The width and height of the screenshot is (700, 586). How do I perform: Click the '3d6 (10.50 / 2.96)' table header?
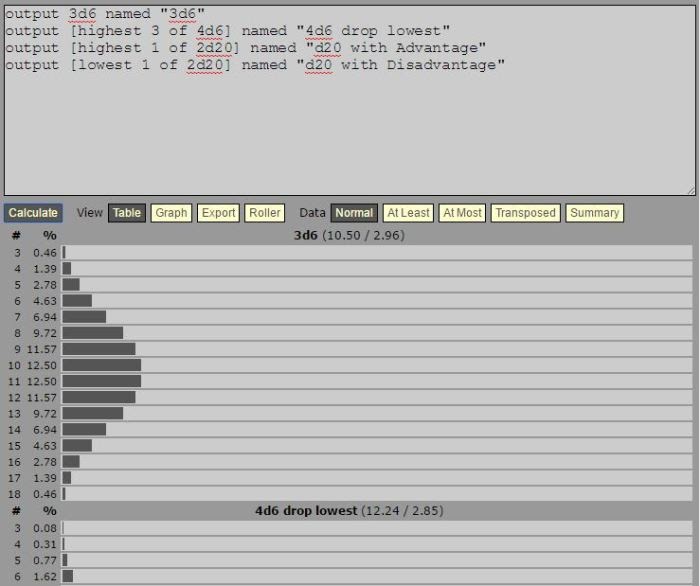pyautogui.click(x=349, y=235)
